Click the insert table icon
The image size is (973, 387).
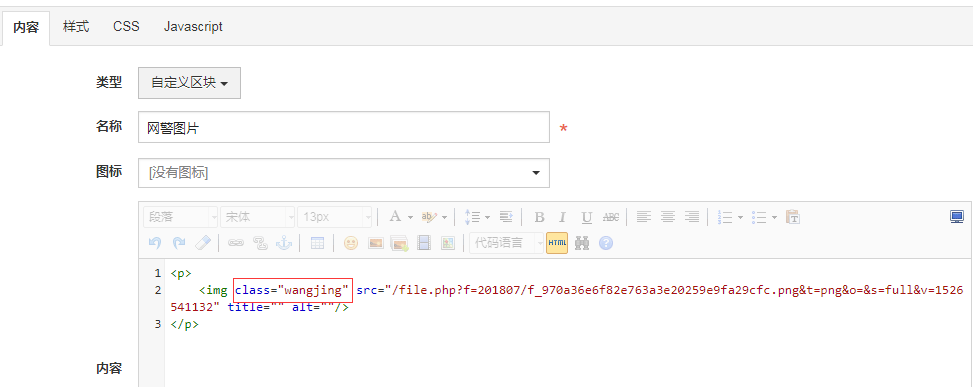(x=317, y=243)
